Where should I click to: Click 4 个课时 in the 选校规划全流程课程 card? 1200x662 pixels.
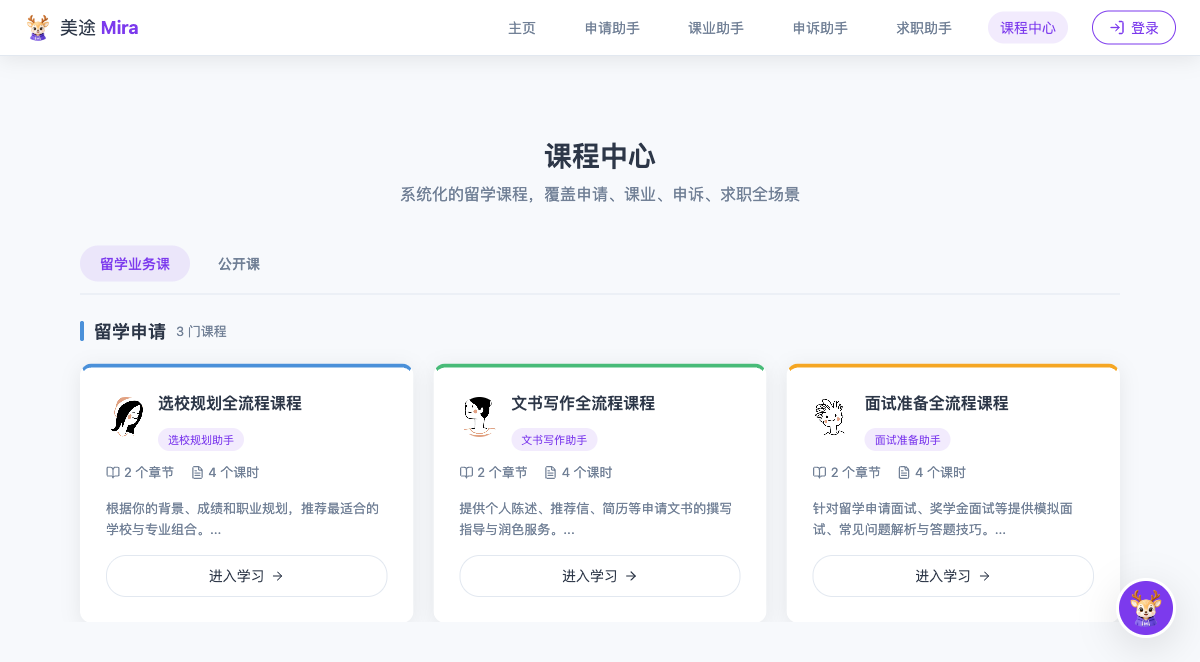(233, 473)
